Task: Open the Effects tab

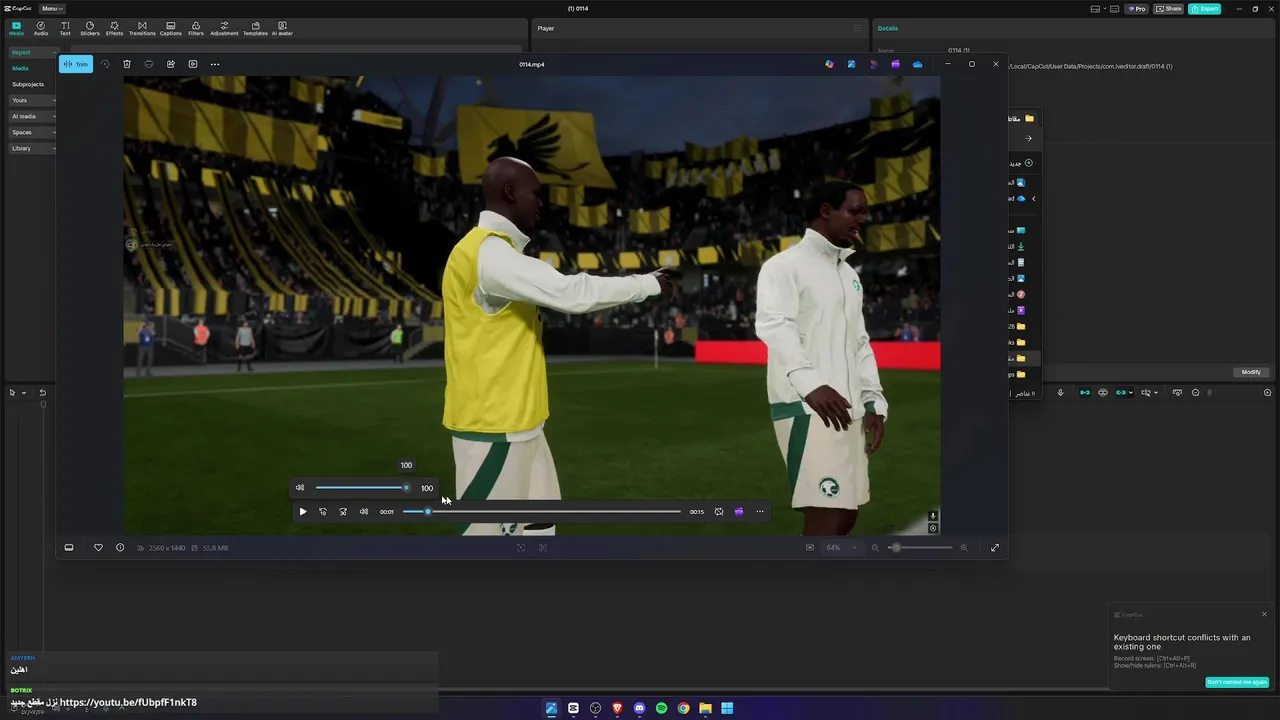Action: [x=114, y=28]
